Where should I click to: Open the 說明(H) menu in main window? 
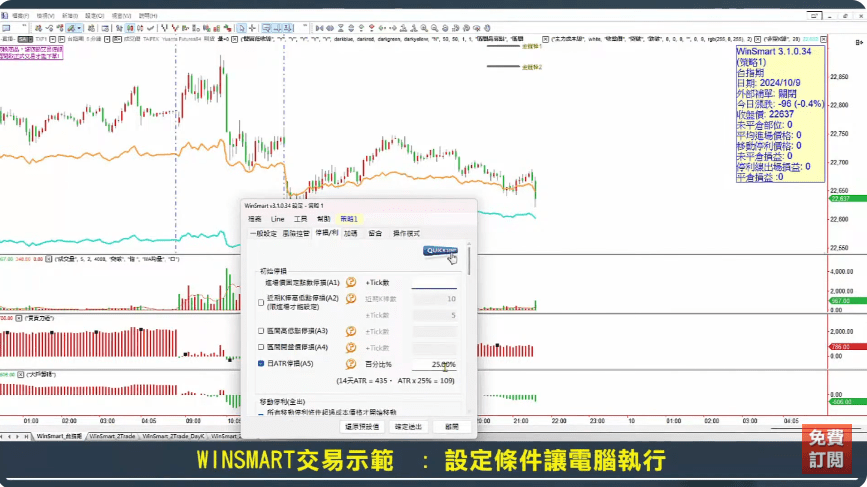pos(148,16)
